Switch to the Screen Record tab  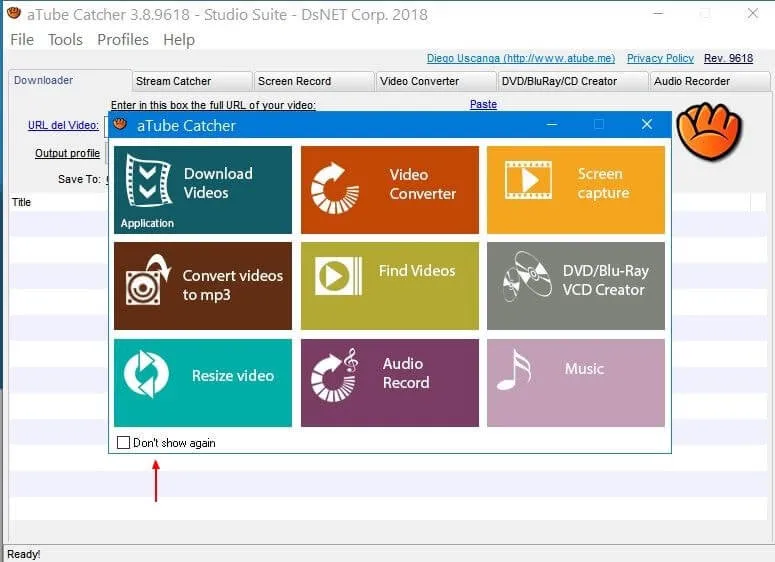coord(314,81)
